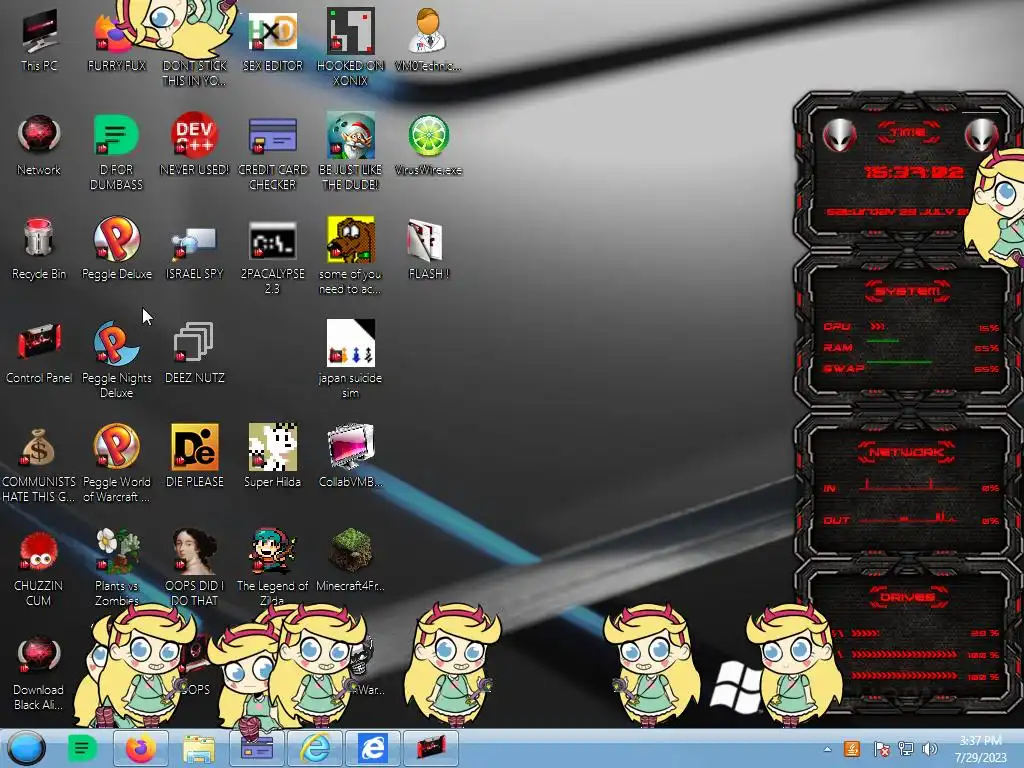This screenshot has height=768, width=1024.
Task: Click the DRIVES header in the gadget
Action: (908, 597)
